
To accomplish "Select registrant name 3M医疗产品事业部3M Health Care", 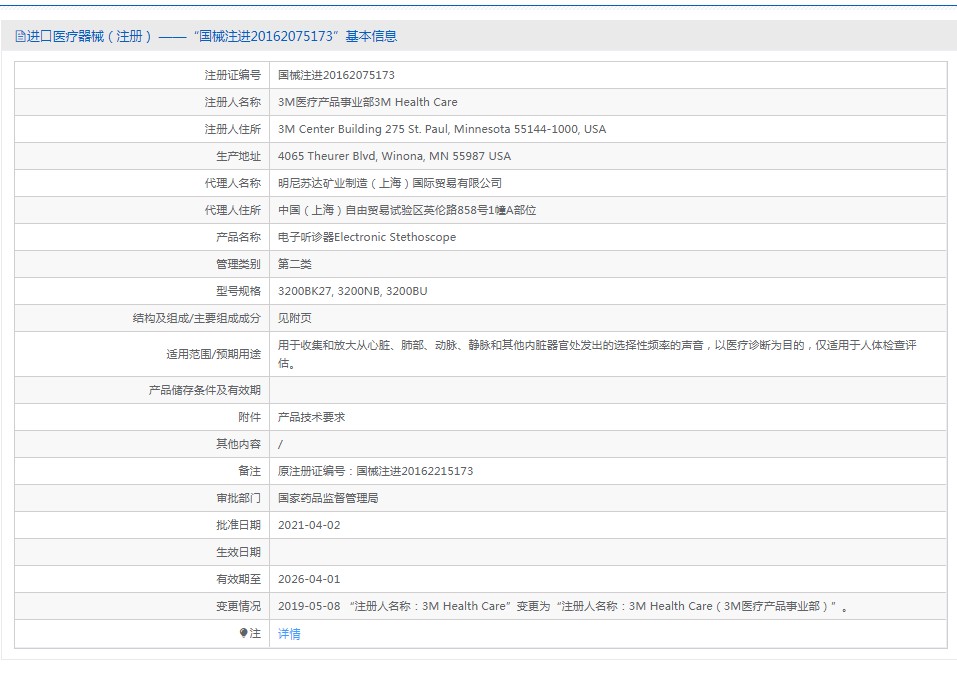I will [x=367, y=102].
